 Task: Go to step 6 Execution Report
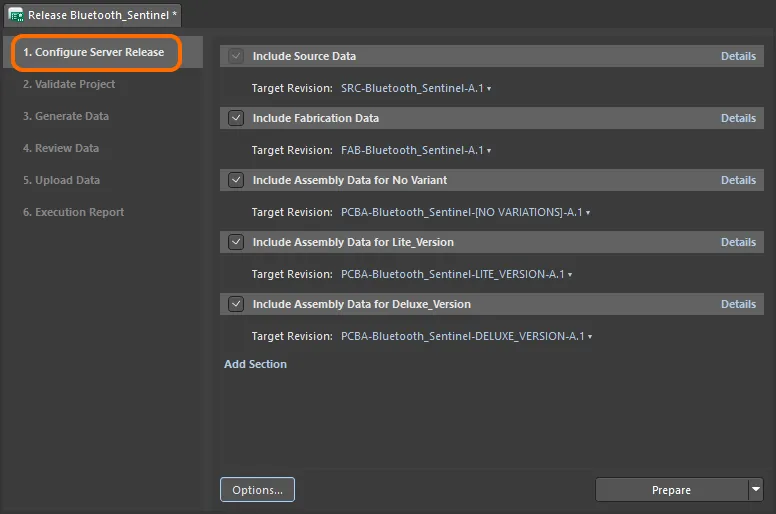coord(73,212)
